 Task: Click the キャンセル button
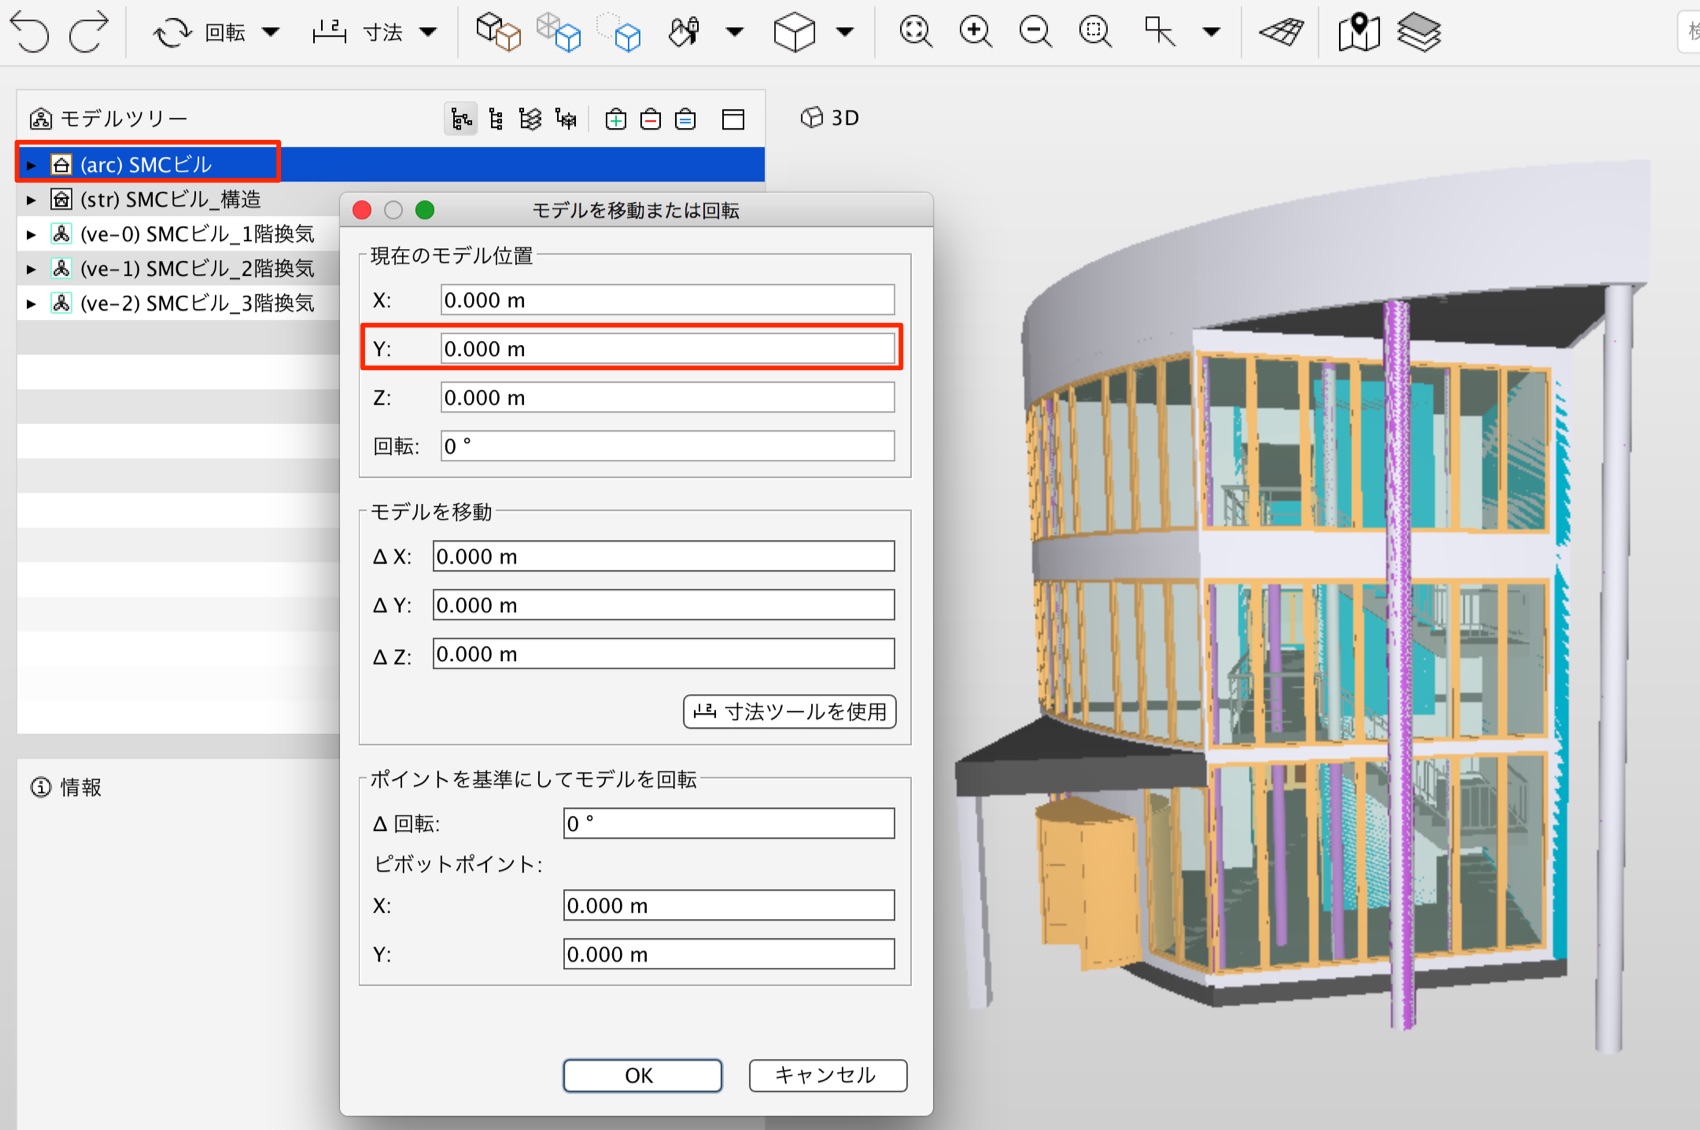[x=827, y=1075]
